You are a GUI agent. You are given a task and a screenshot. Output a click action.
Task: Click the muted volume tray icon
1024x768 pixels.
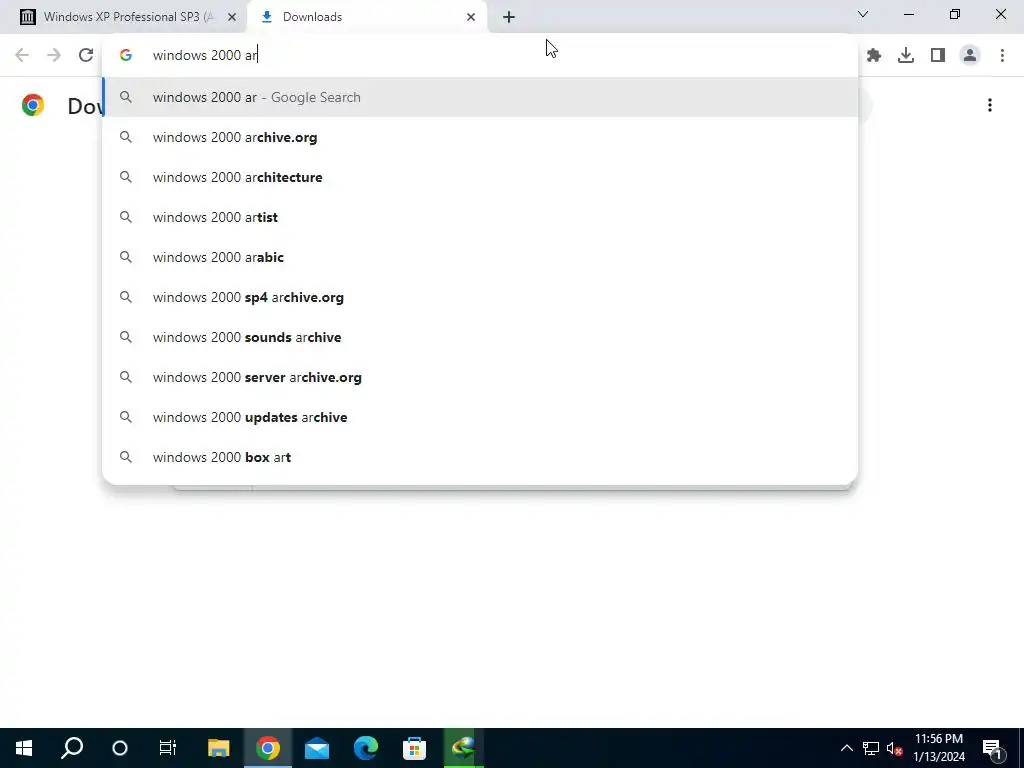[x=894, y=748]
